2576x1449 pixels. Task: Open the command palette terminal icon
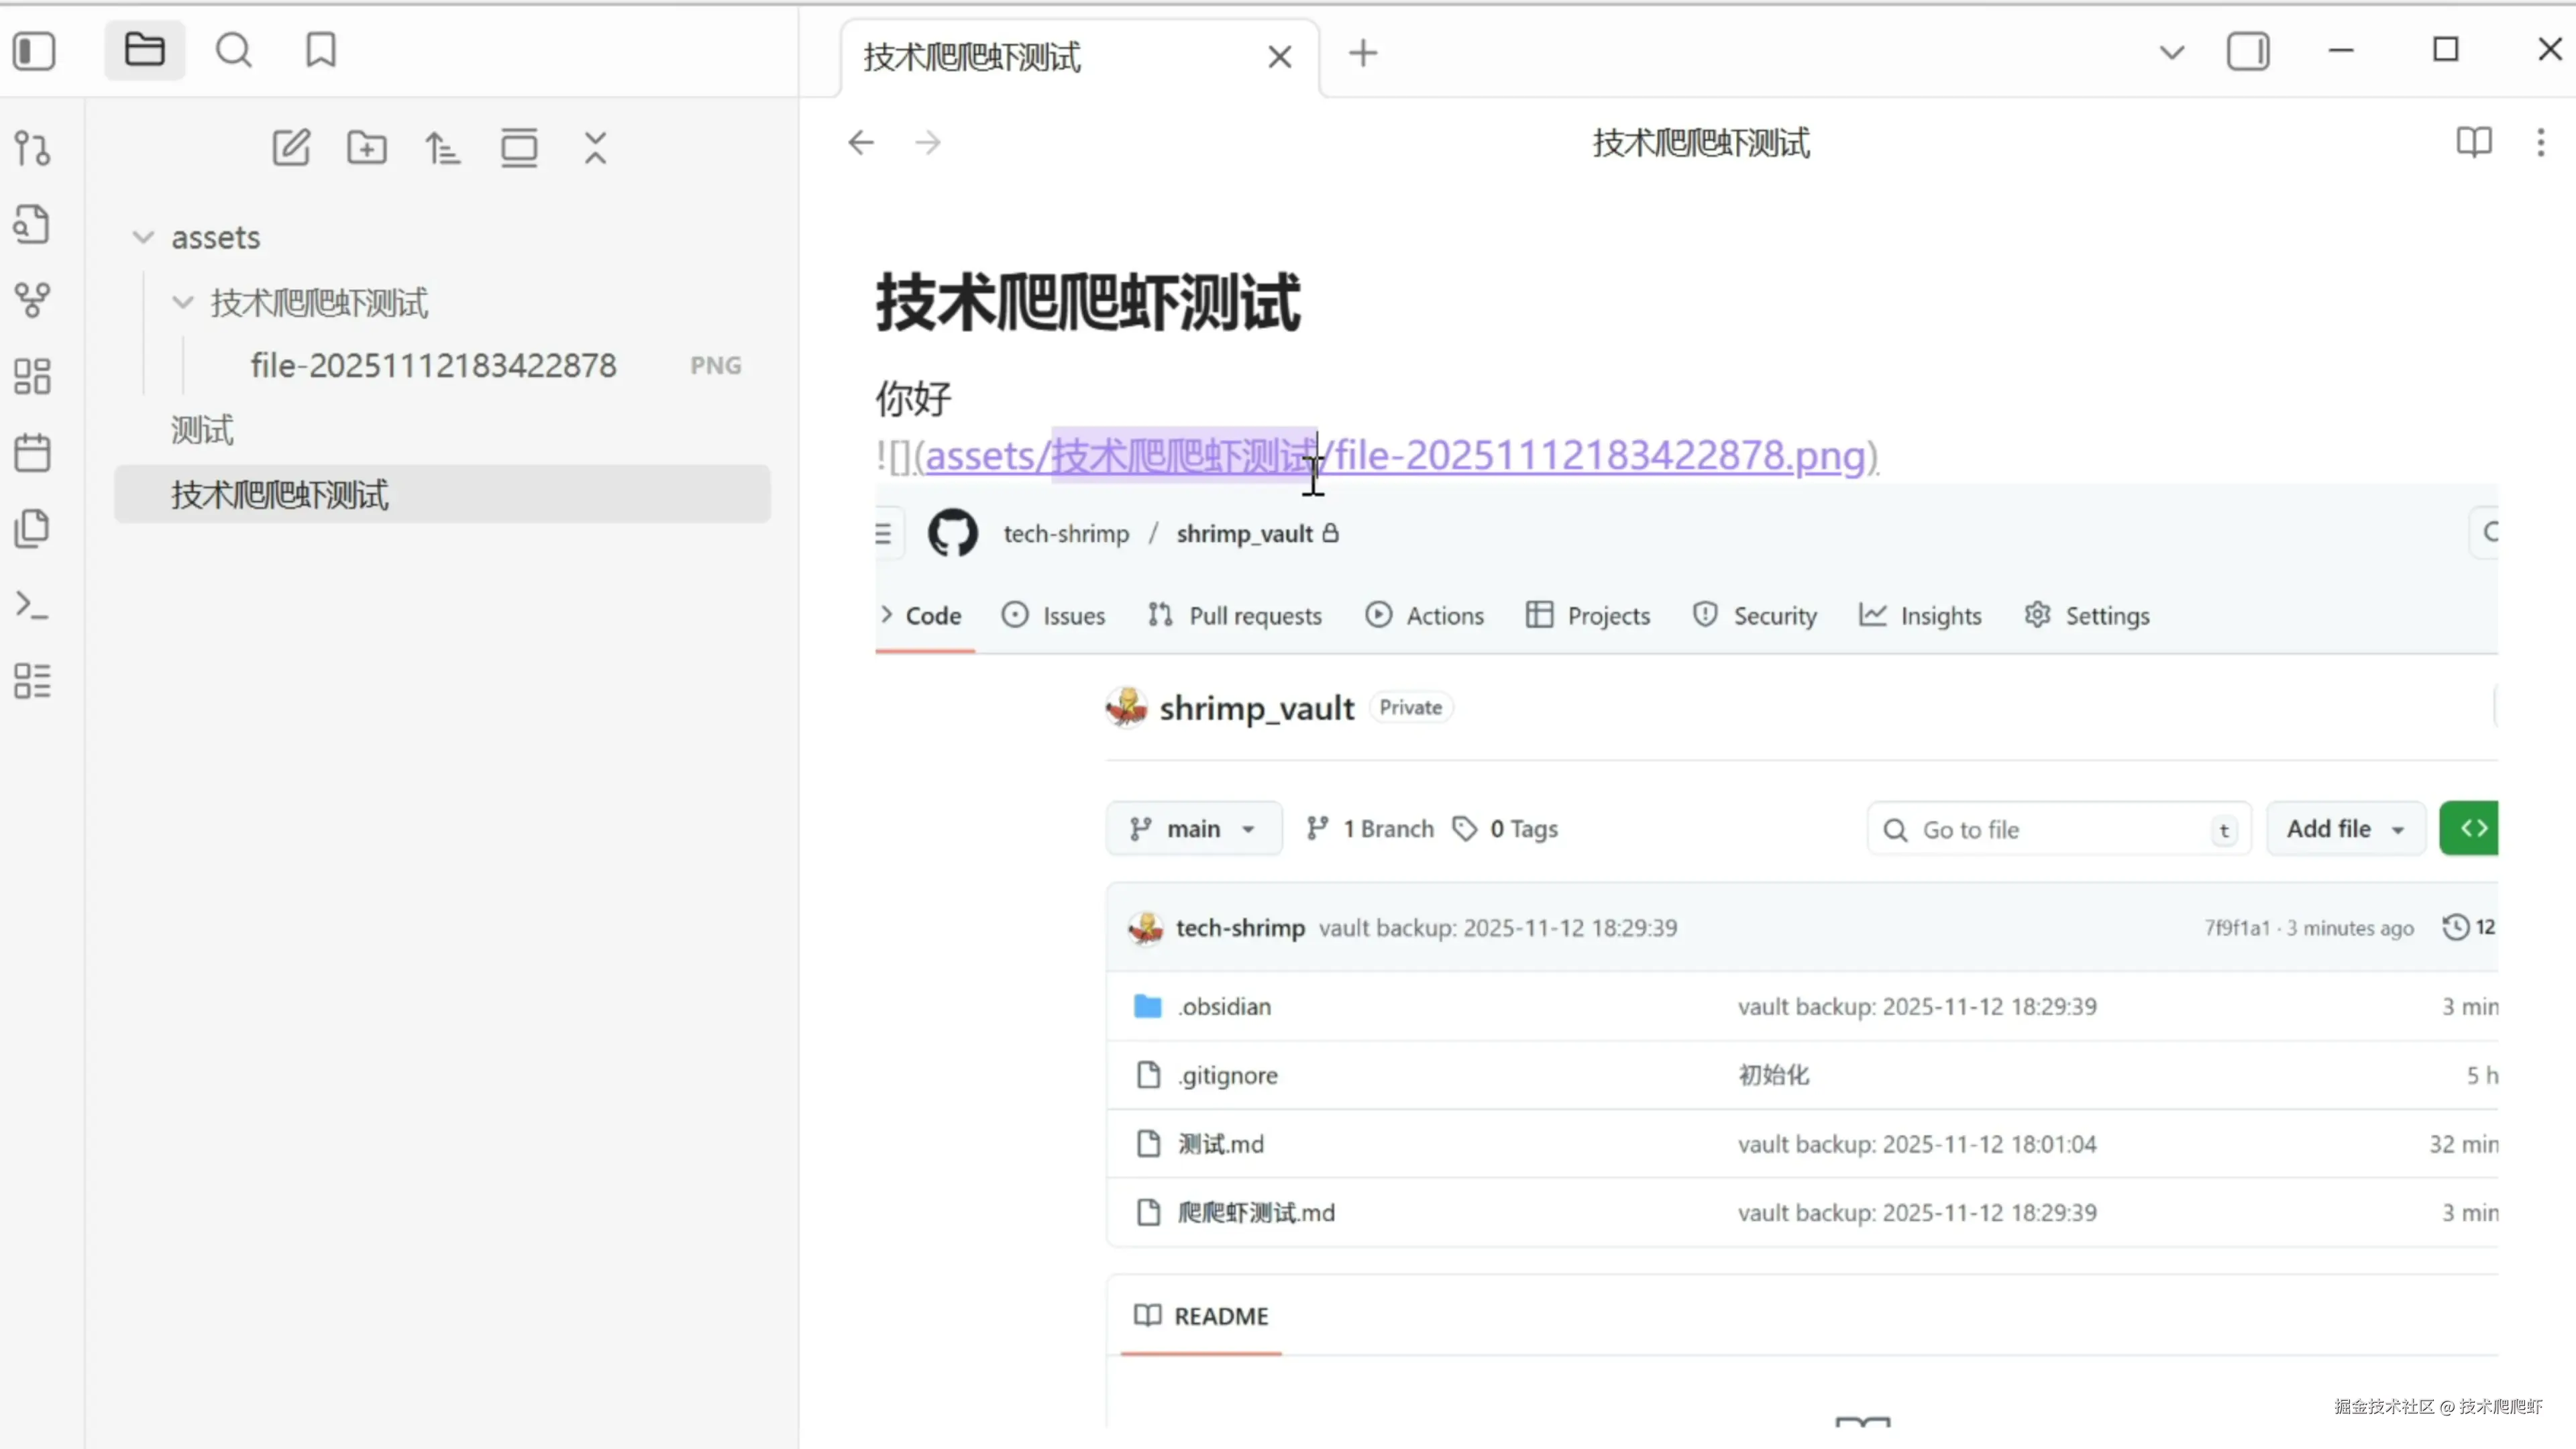click(x=32, y=605)
